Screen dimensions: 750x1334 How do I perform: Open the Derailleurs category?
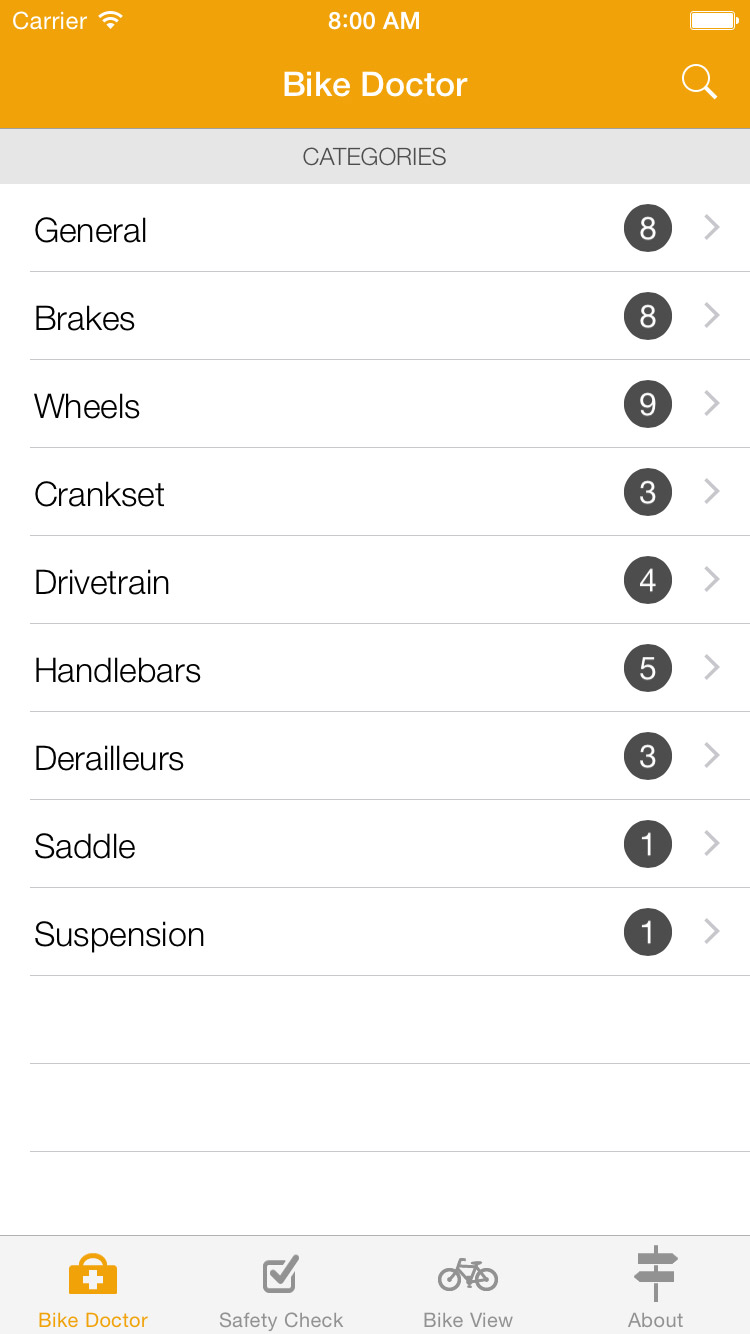[109, 759]
